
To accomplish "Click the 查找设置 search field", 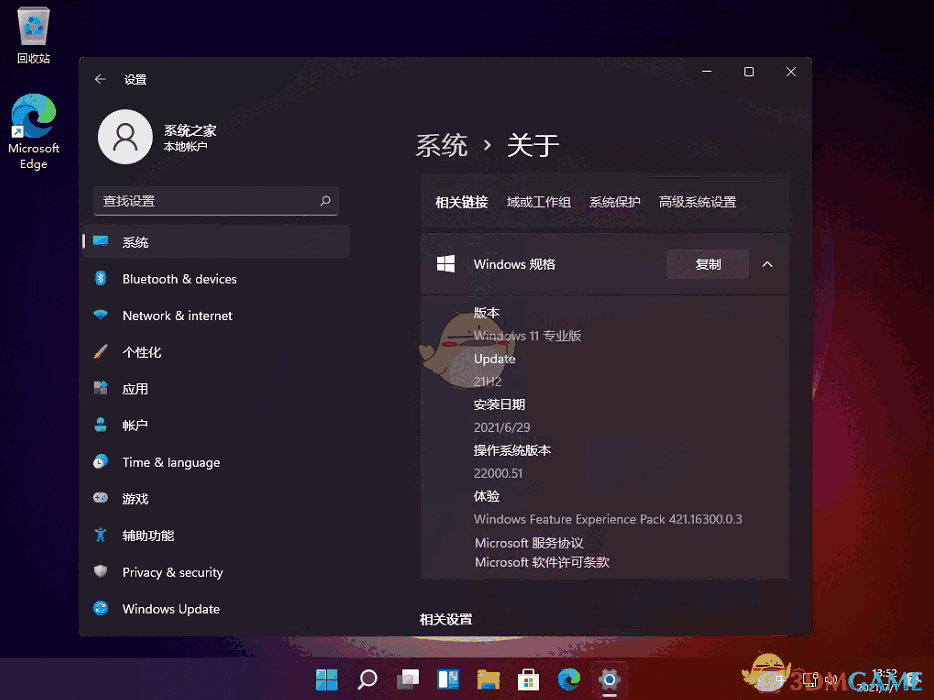I will coord(216,201).
